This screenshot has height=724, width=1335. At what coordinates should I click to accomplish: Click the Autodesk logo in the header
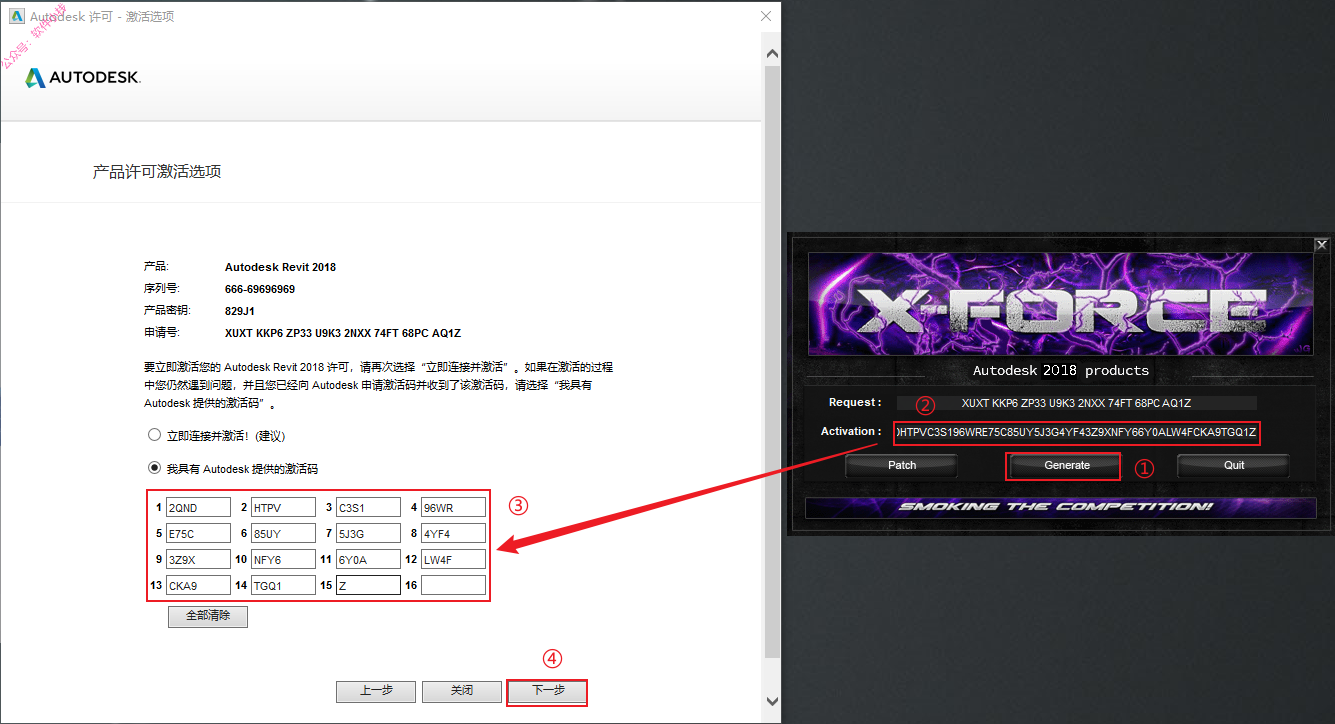83,77
